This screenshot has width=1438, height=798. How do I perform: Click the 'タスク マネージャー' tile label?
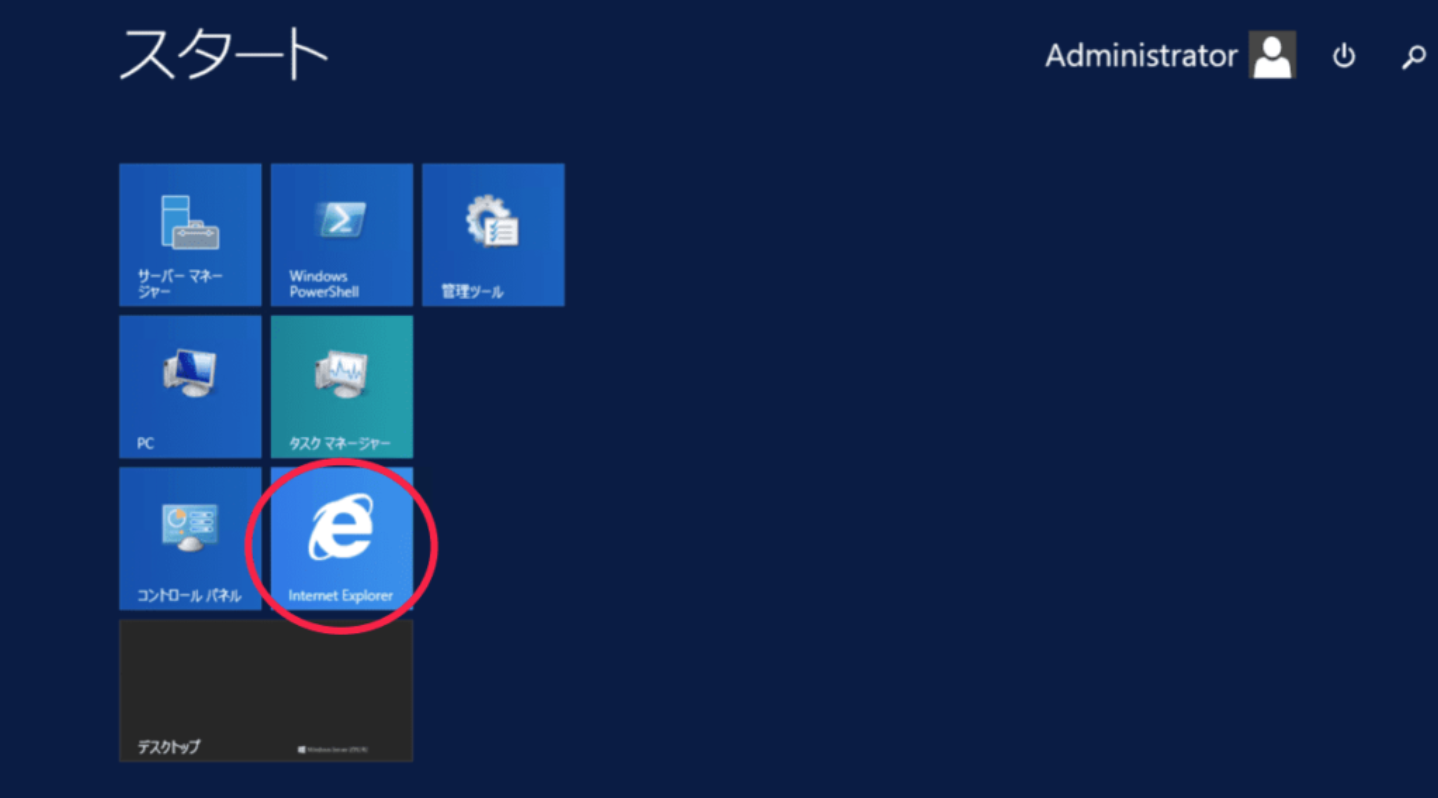click(x=340, y=443)
